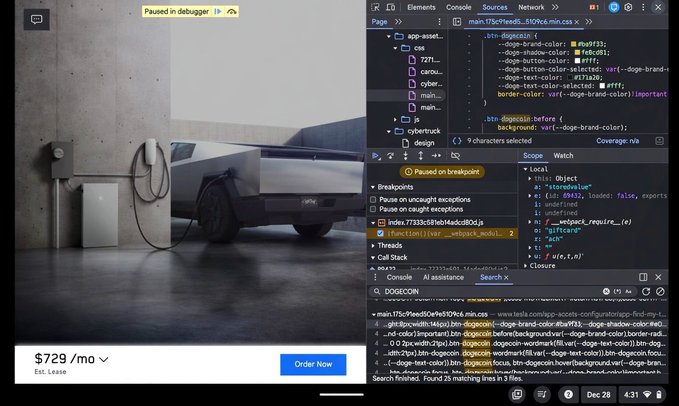The height and width of the screenshot is (406, 679).
Task: Click the Order Now button
Action: click(313, 364)
